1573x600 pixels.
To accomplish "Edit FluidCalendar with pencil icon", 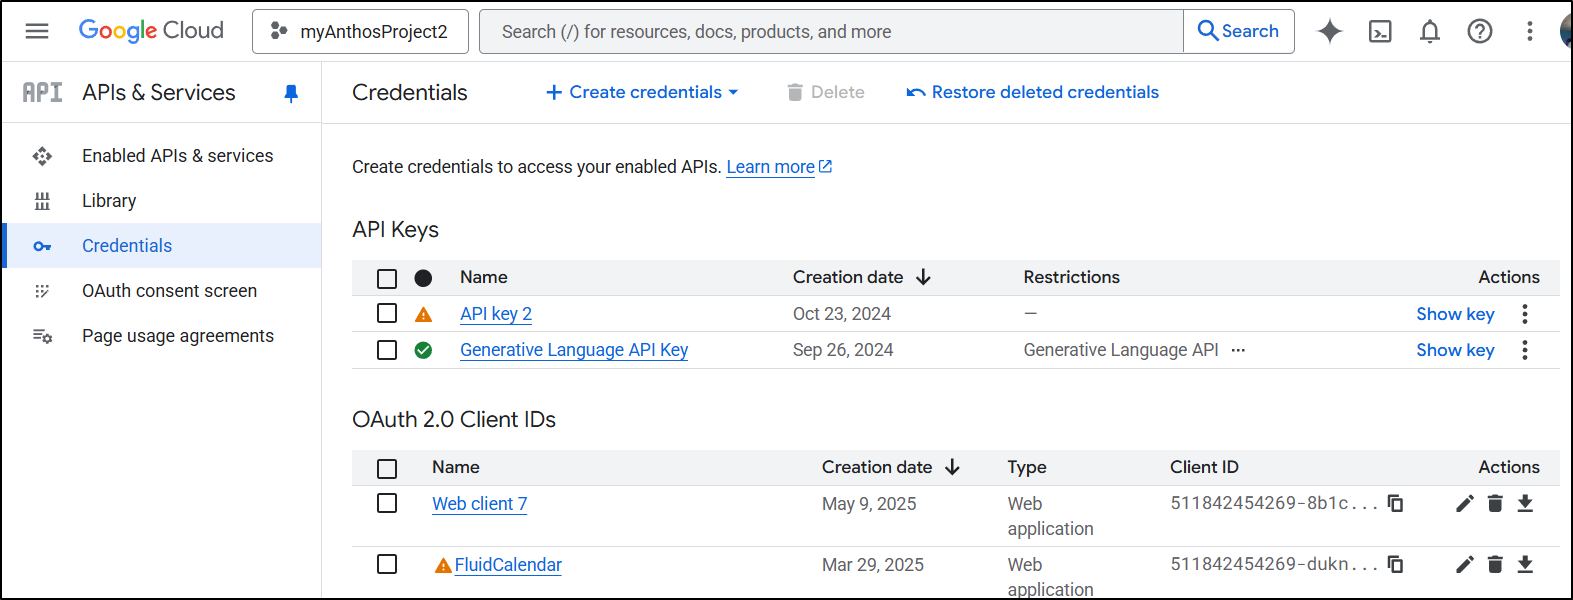I will [x=1465, y=564].
